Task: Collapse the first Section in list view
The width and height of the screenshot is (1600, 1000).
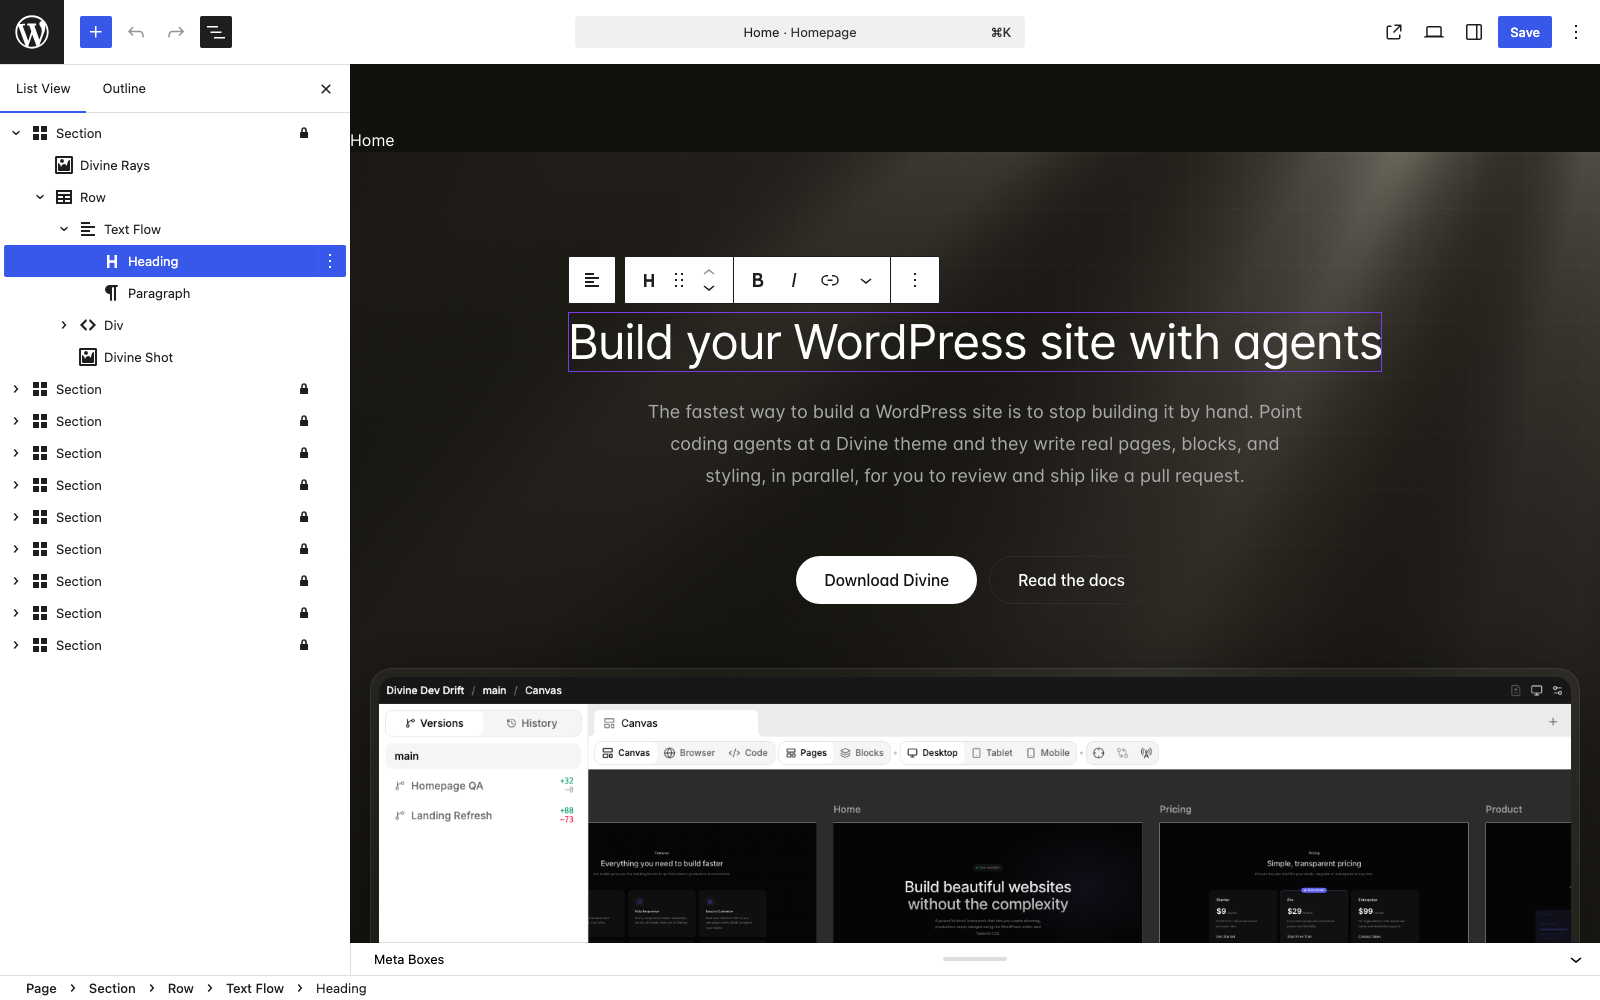Action: [x=16, y=133]
